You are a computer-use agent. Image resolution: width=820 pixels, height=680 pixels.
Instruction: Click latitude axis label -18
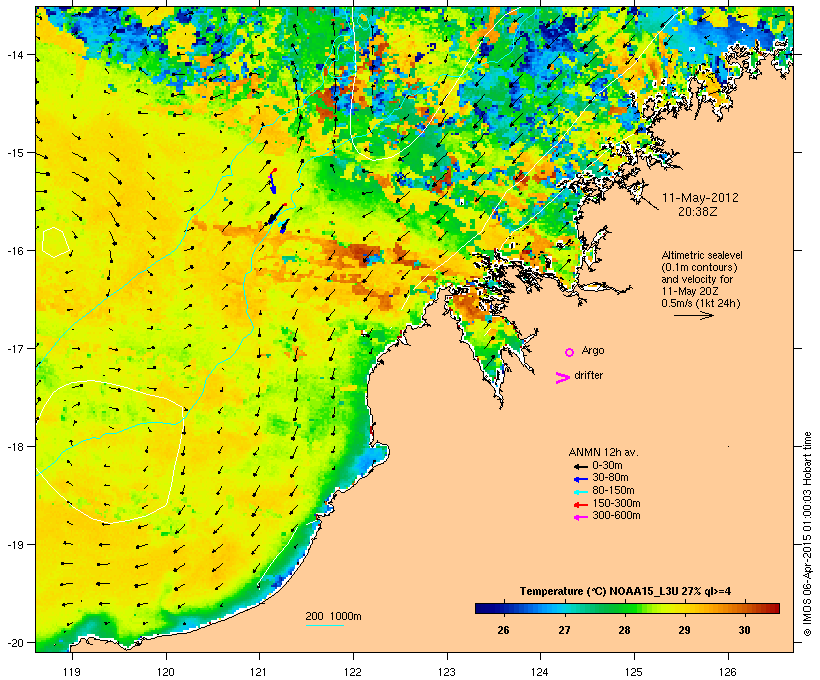coord(14,447)
